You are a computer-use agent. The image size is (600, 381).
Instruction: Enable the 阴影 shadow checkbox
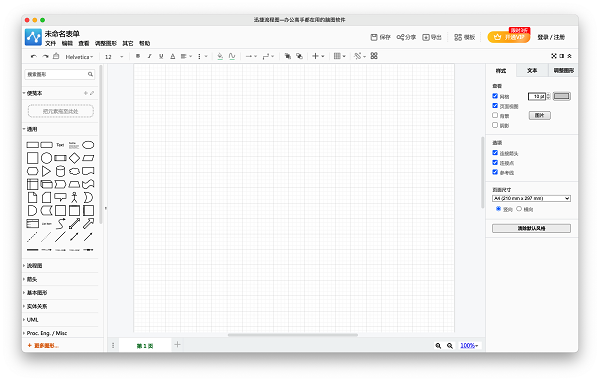[x=495, y=125]
